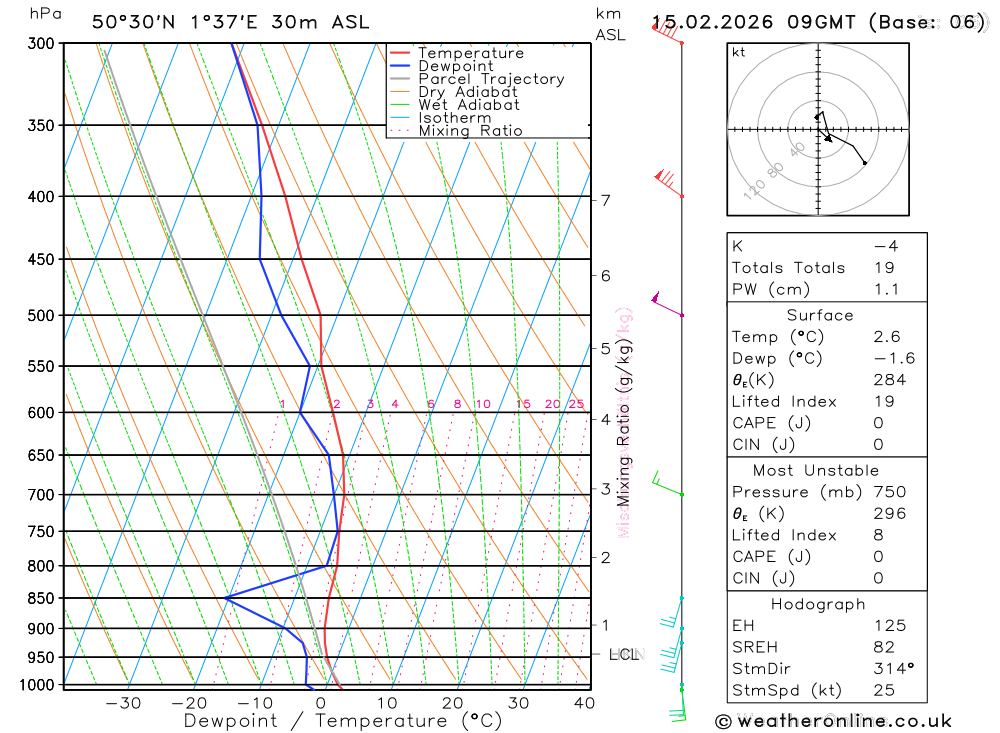Select the K index value -4
The width and height of the screenshot is (1000, 733).
[x=886, y=246]
